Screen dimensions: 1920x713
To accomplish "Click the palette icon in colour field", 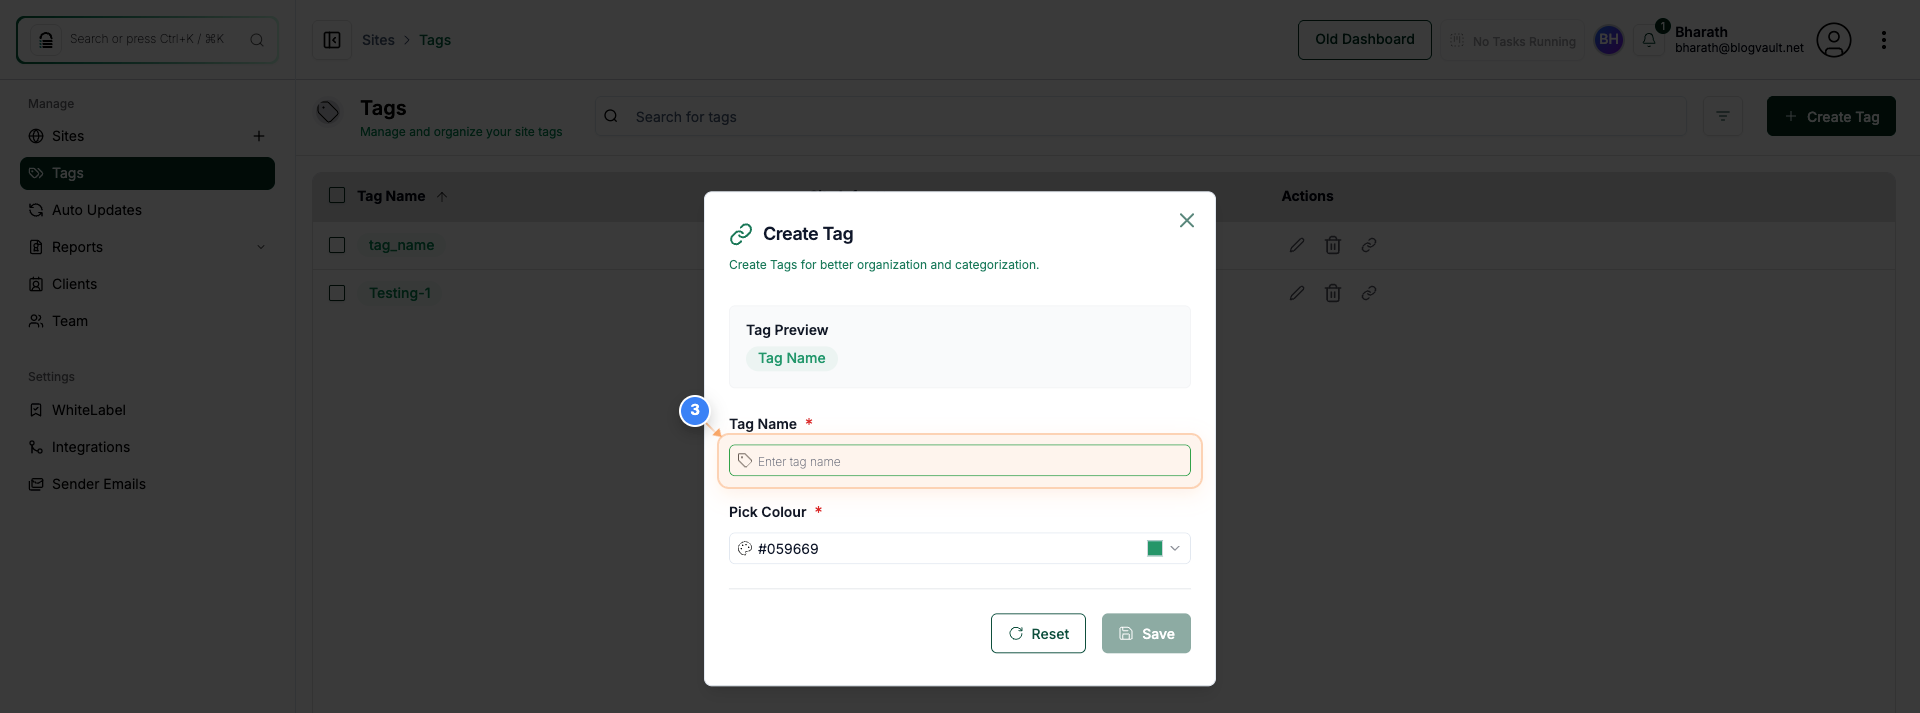I will (744, 548).
